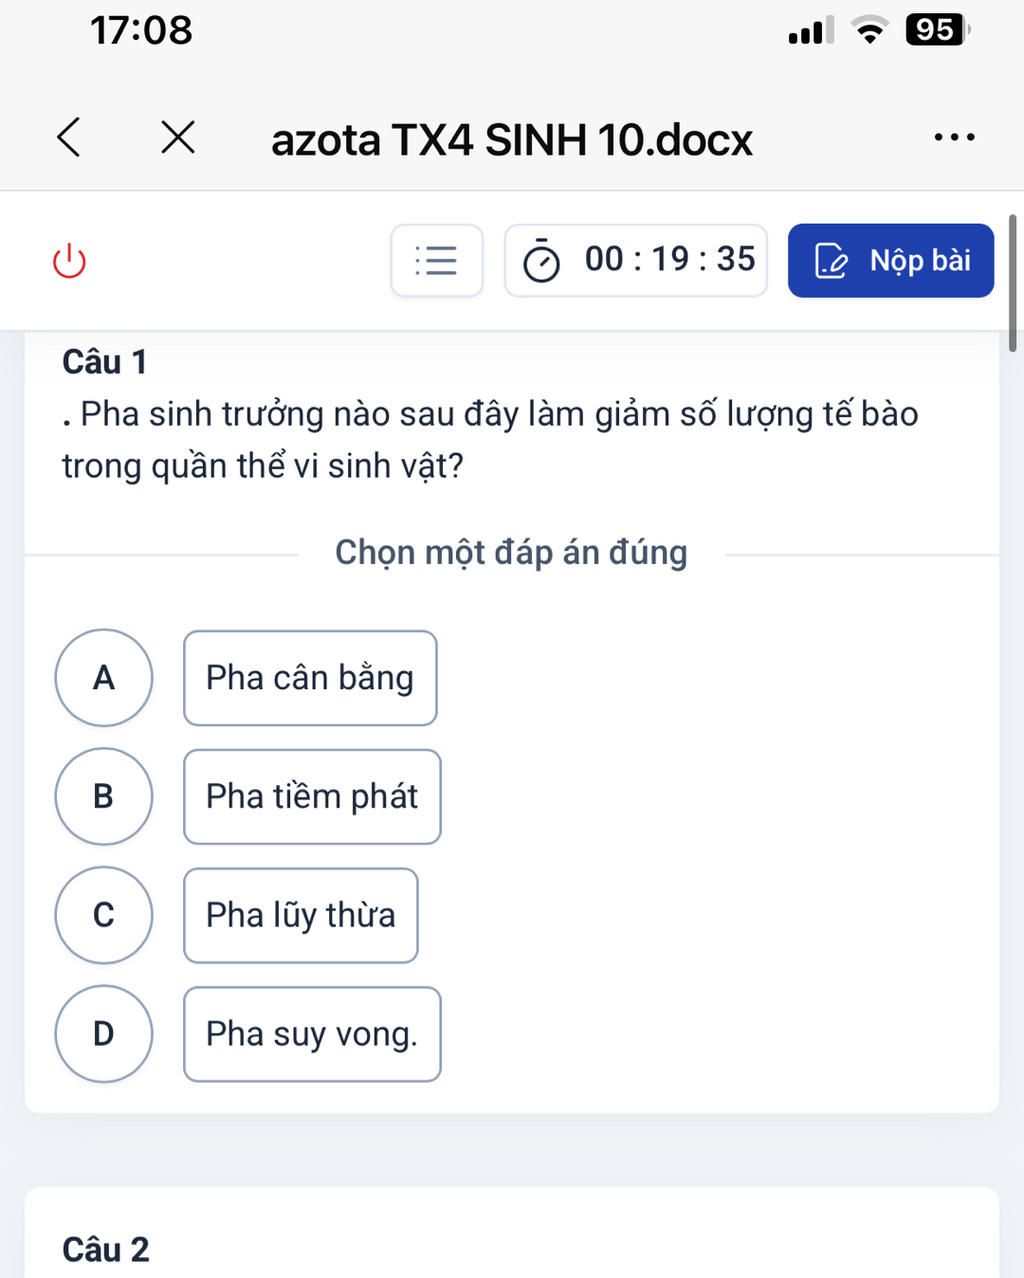1024x1278 pixels.
Task: Open the three-dot more options menu
Action: pos(953,137)
